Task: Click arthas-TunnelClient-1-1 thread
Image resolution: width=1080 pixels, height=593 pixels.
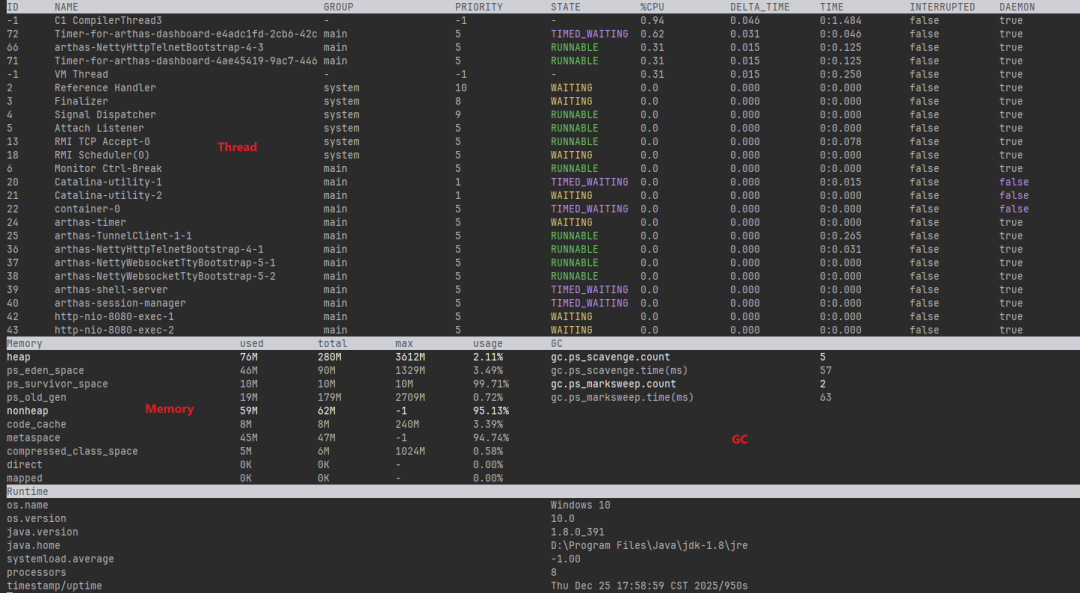Action: [123, 236]
